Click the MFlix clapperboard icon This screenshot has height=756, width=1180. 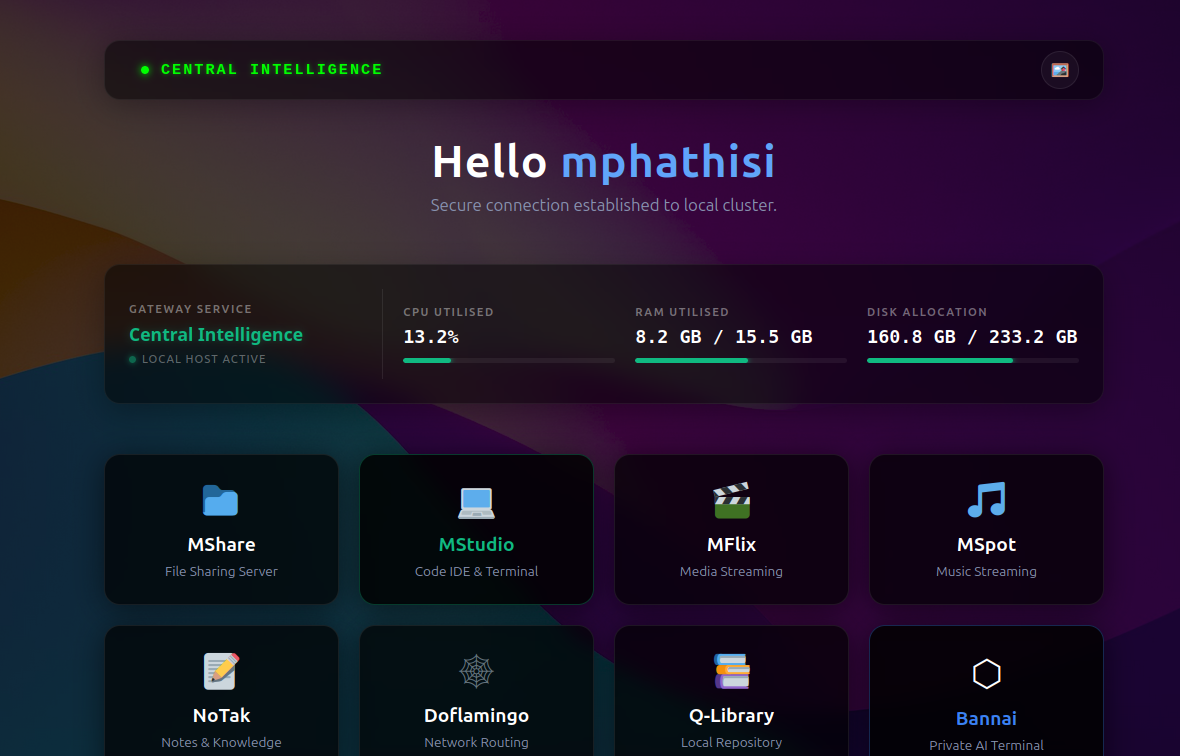pyautogui.click(x=731, y=500)
